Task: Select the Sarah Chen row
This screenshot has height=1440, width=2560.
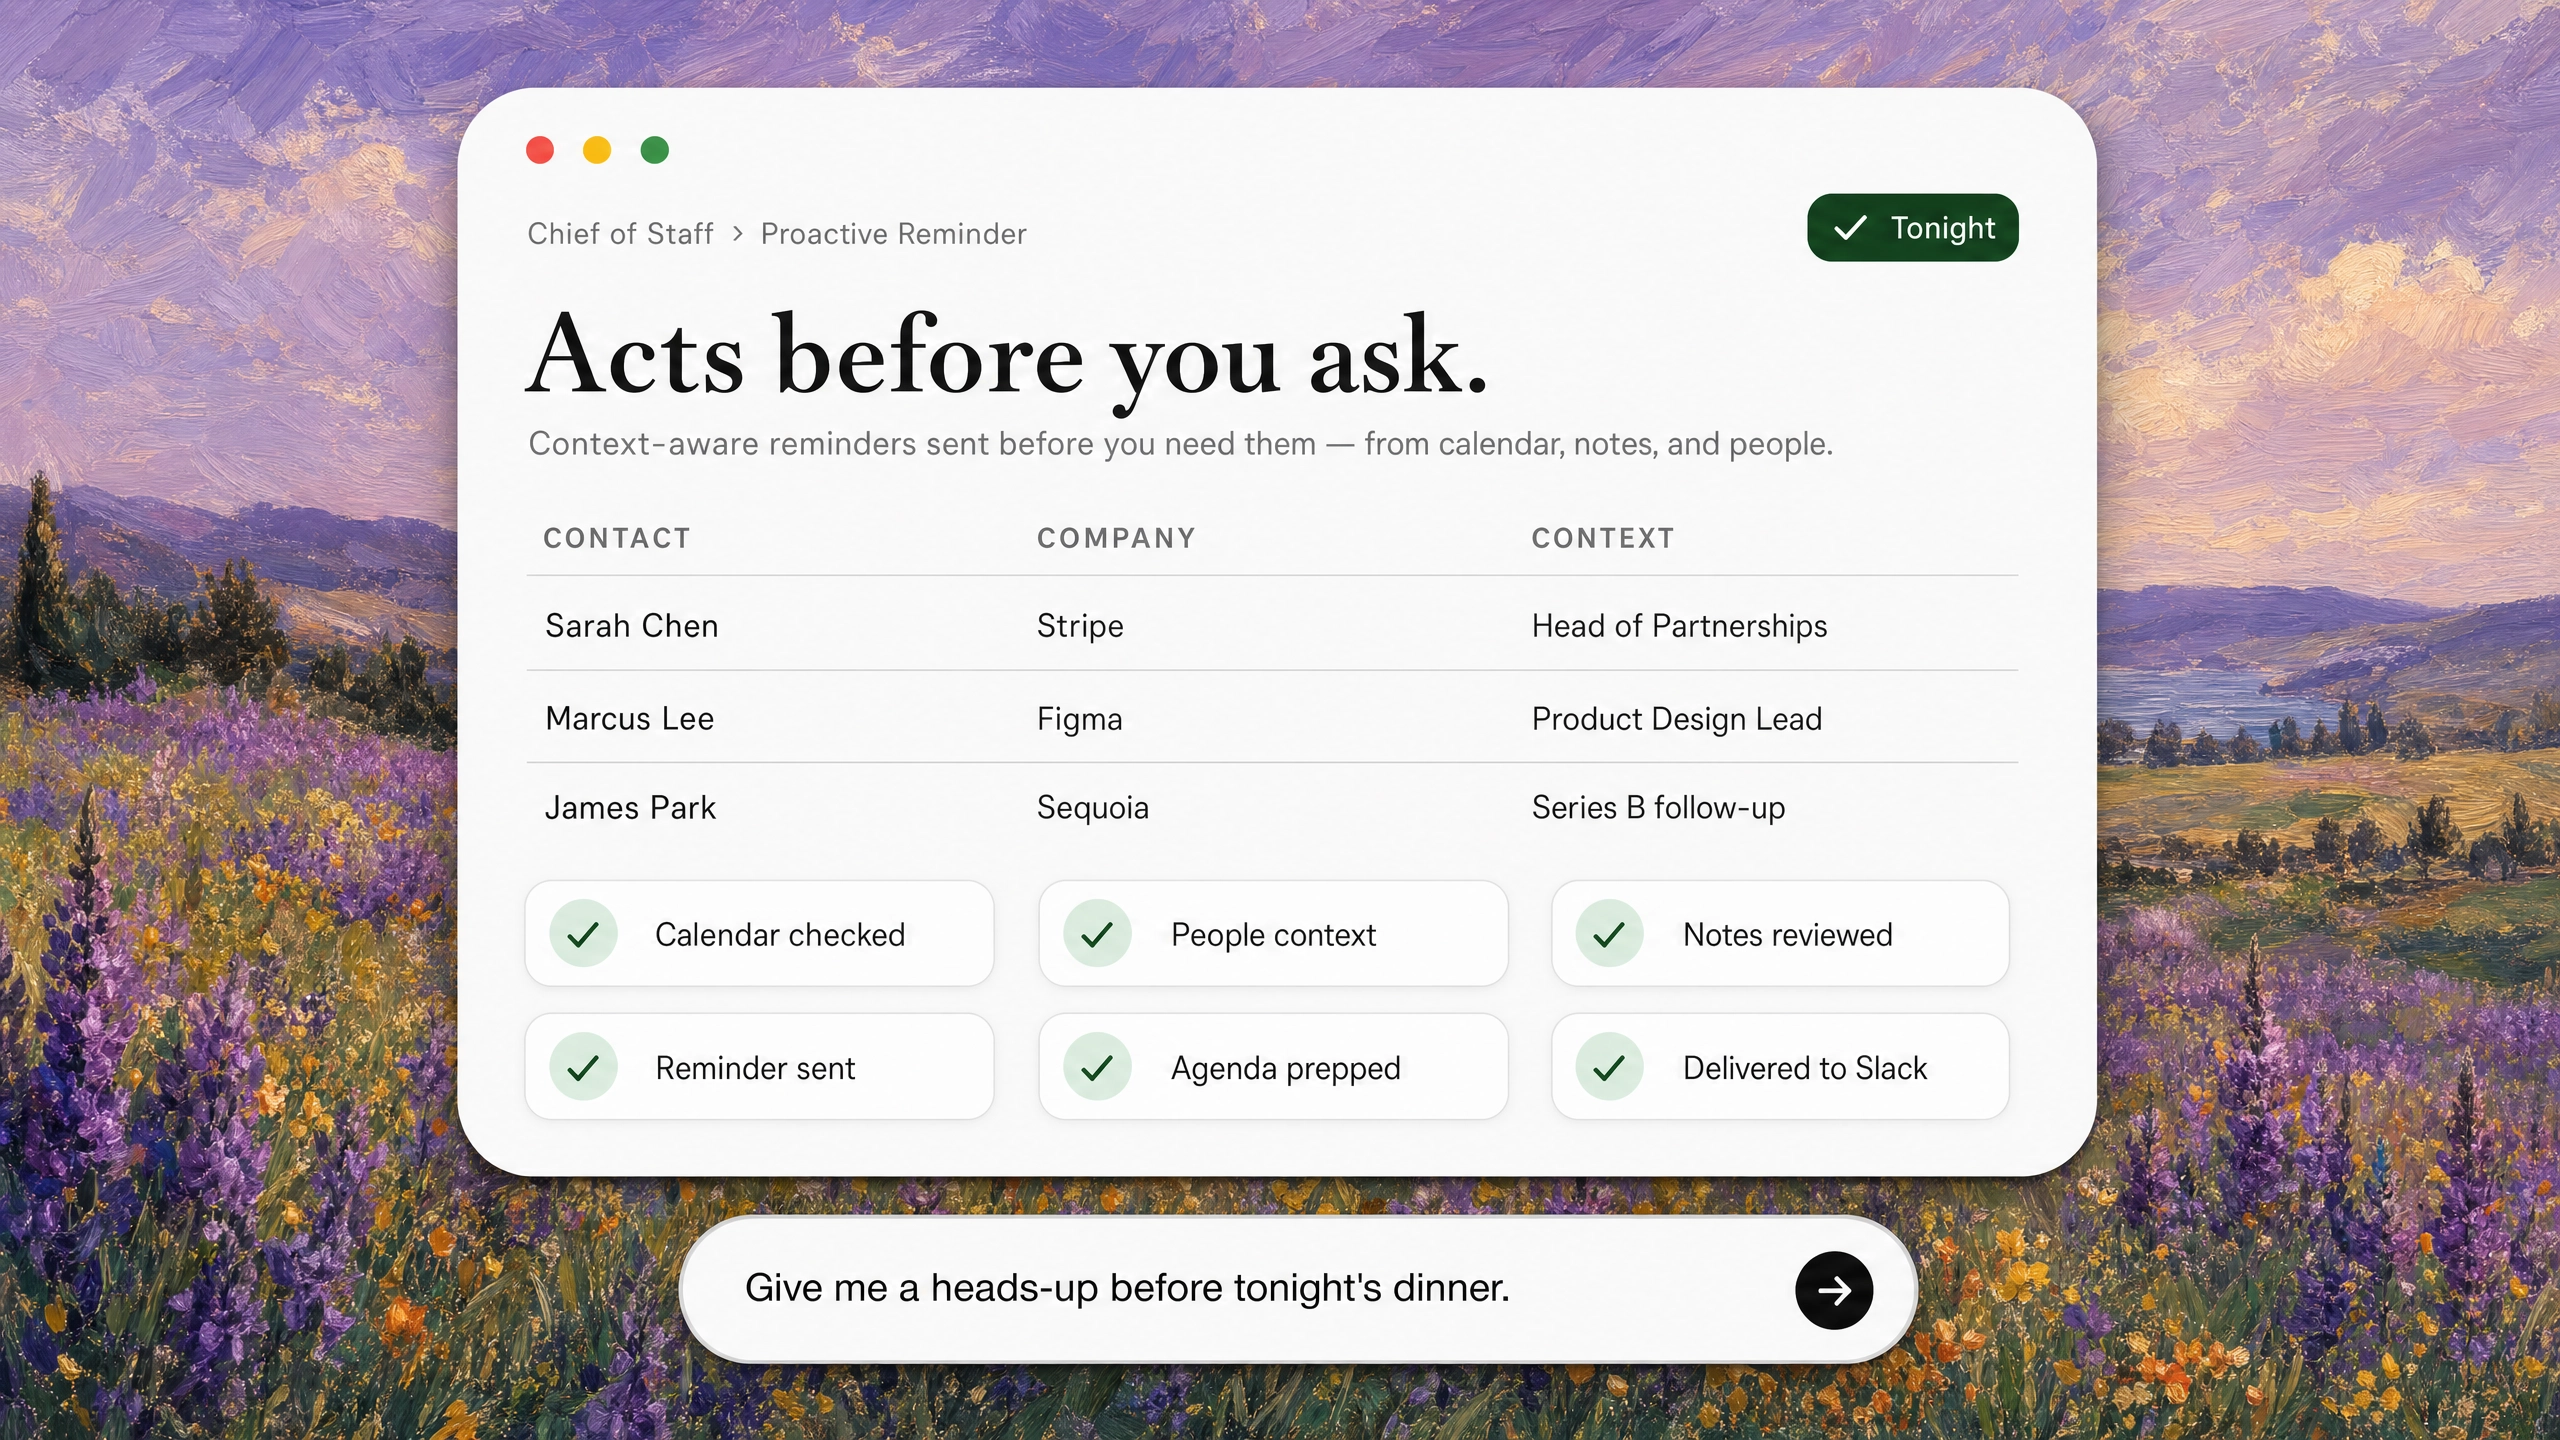Action: [x=1272, y=624]
